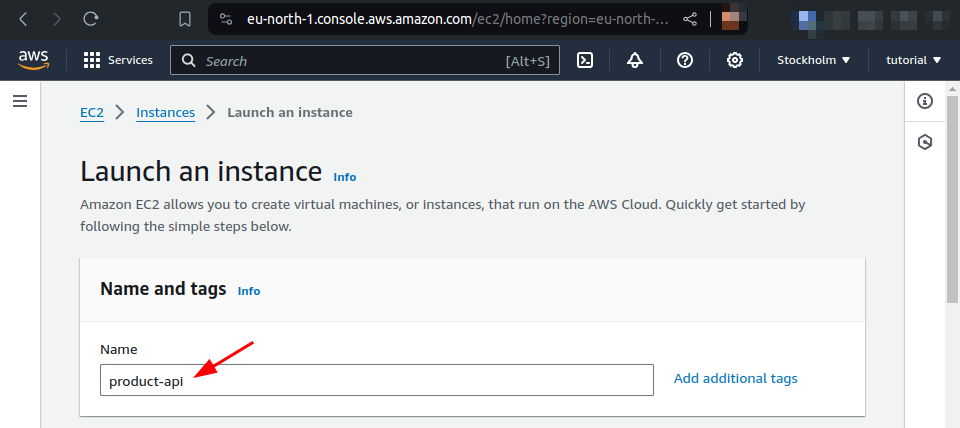Click the vertical page scrollbar
This screenshot has width=960, height=428.
pyautogui.click(x=952, y=198)
